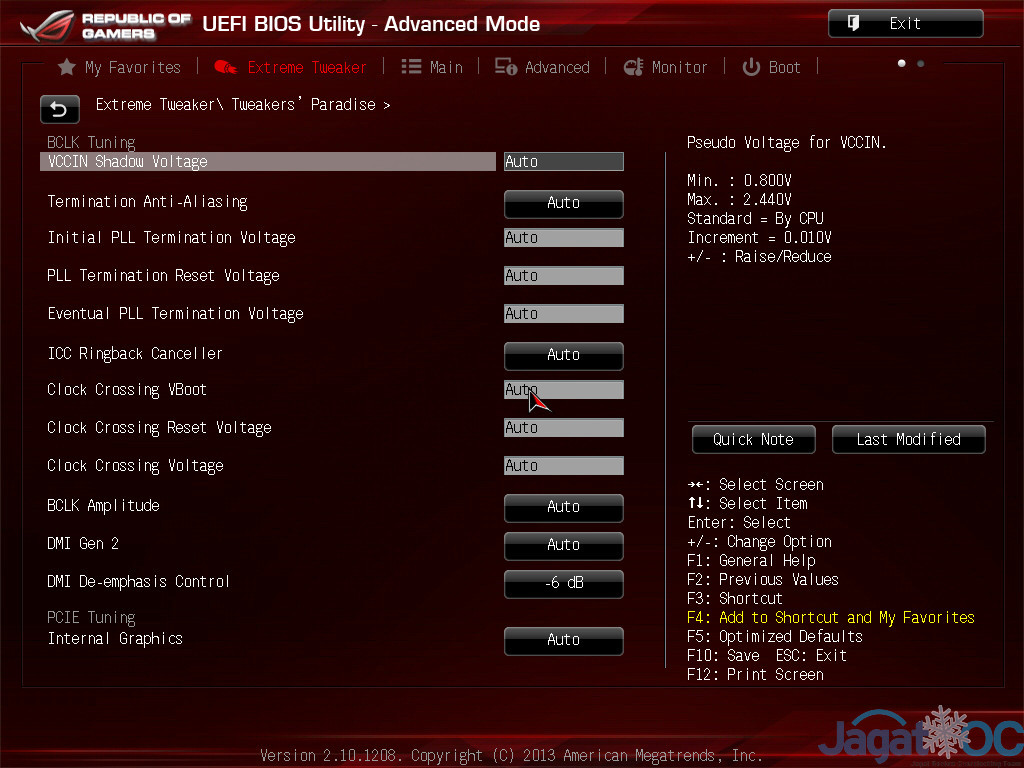1024x768 pixels.
Task: Click the Tweakers' Paradise breadcrumb path
Action: (x=243, y=104)
